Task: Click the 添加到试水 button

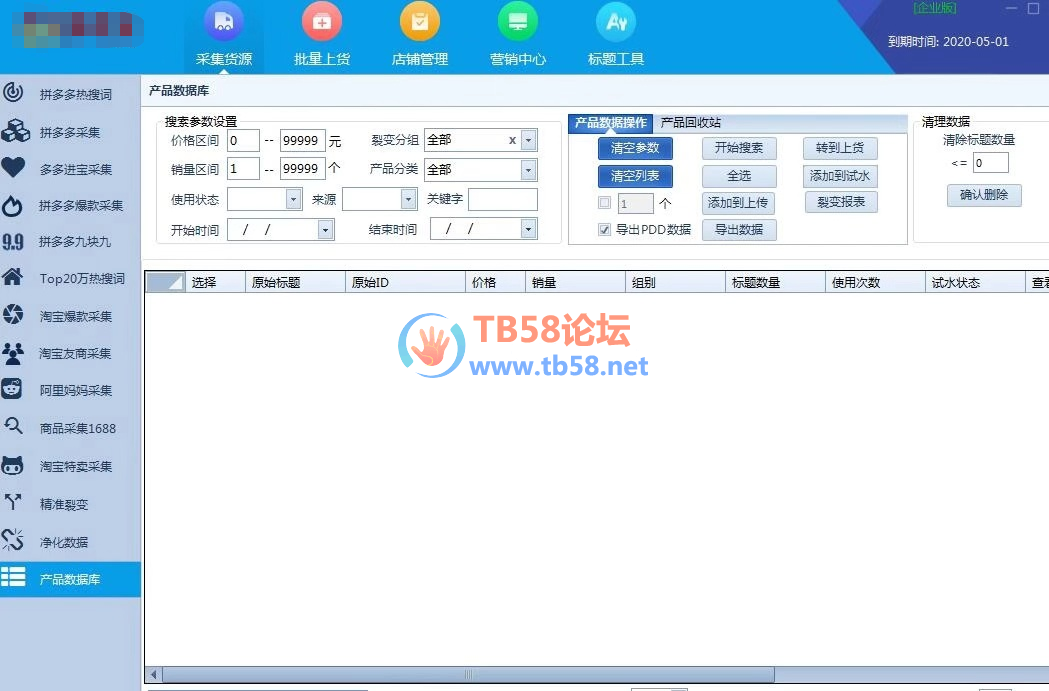Action: [x=840, y=176]
